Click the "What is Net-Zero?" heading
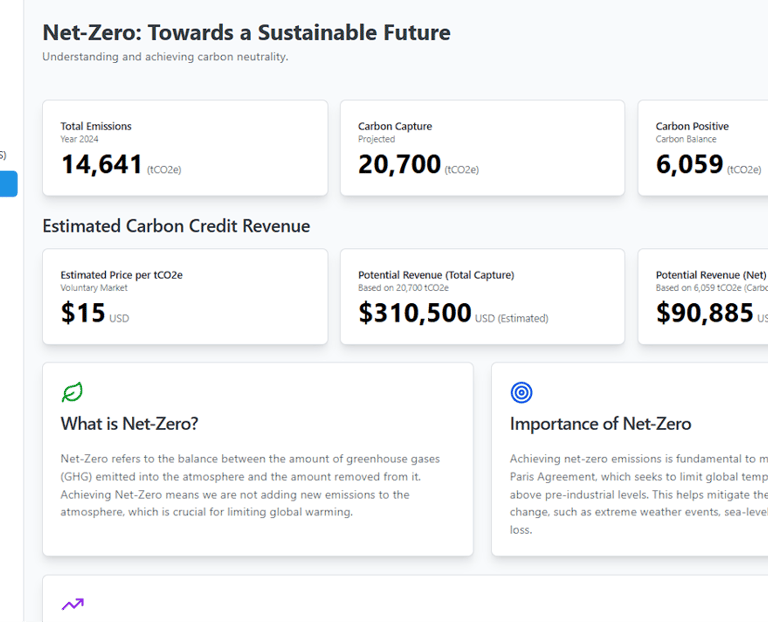 (x=129, y=424)
